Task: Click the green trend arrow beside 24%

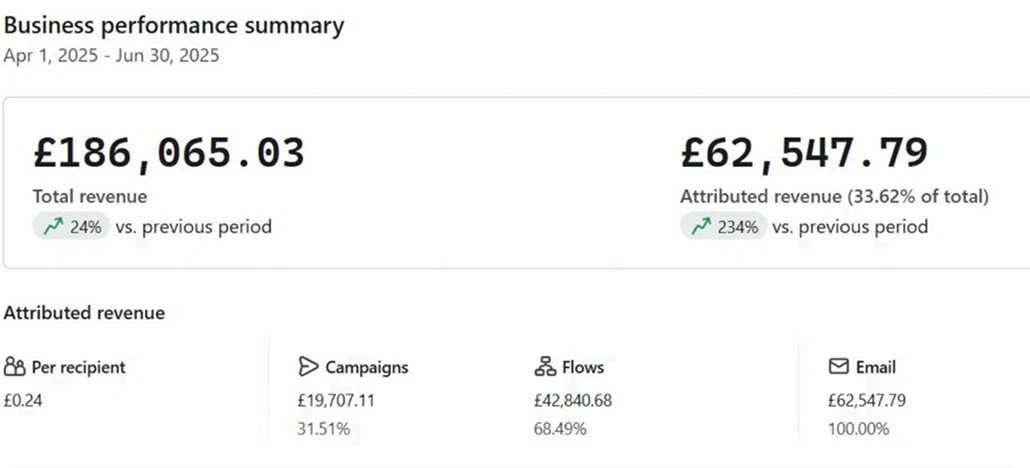Action: [53, 227]
